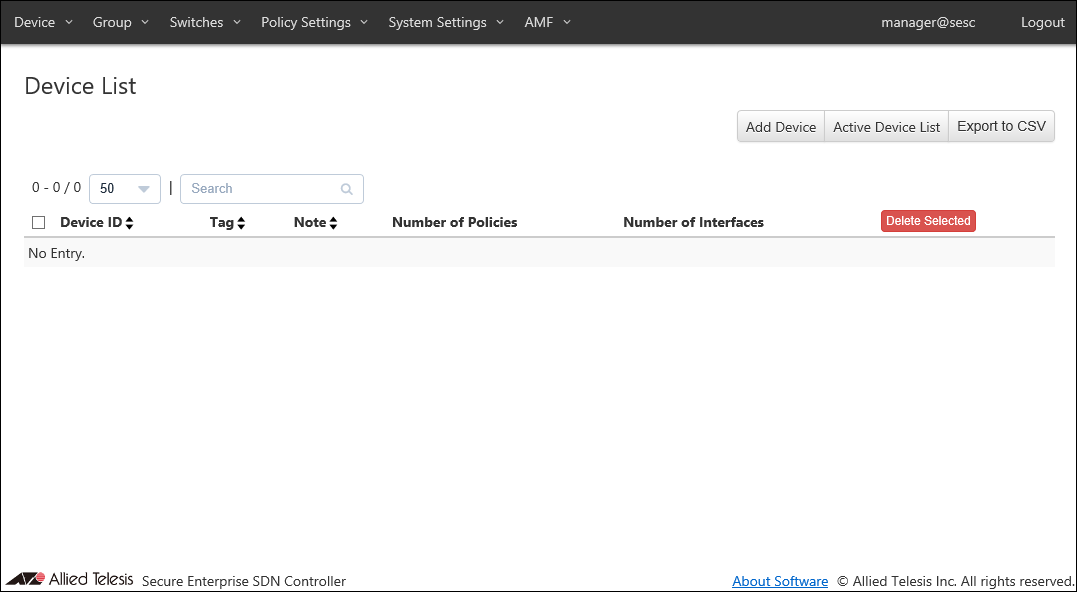Toggle the select-all checkbox in the table header

pos(38,223)
